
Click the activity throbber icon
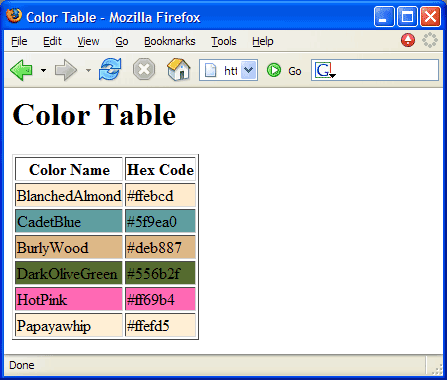coord(430,40)
